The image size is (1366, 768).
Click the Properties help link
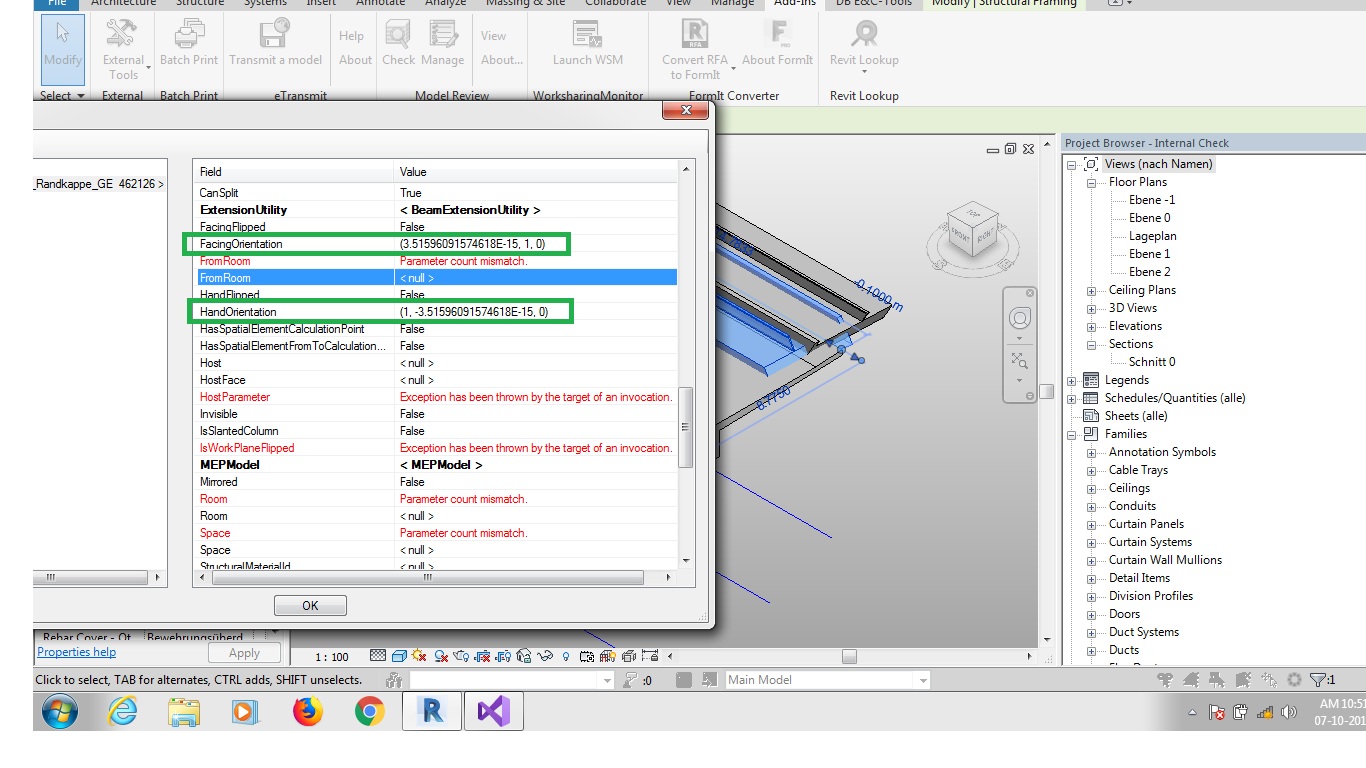(76, 652)
